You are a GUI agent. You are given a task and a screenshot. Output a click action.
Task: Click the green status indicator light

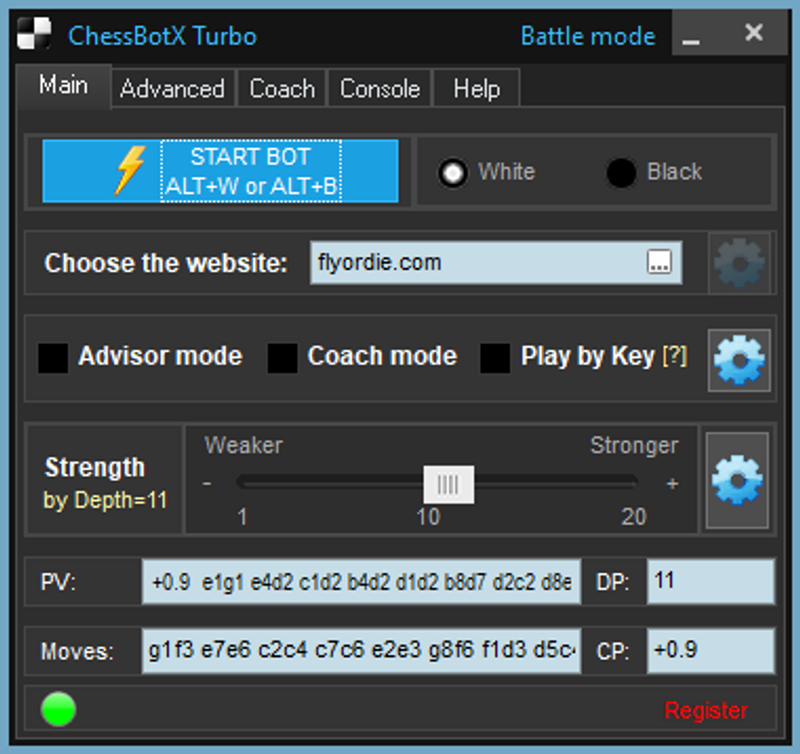click(x=59, y=709)
